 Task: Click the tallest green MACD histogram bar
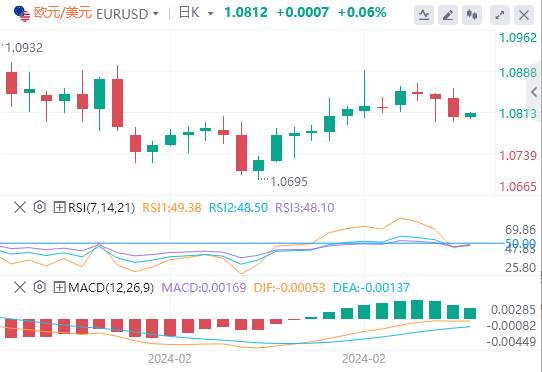[417, 309]
